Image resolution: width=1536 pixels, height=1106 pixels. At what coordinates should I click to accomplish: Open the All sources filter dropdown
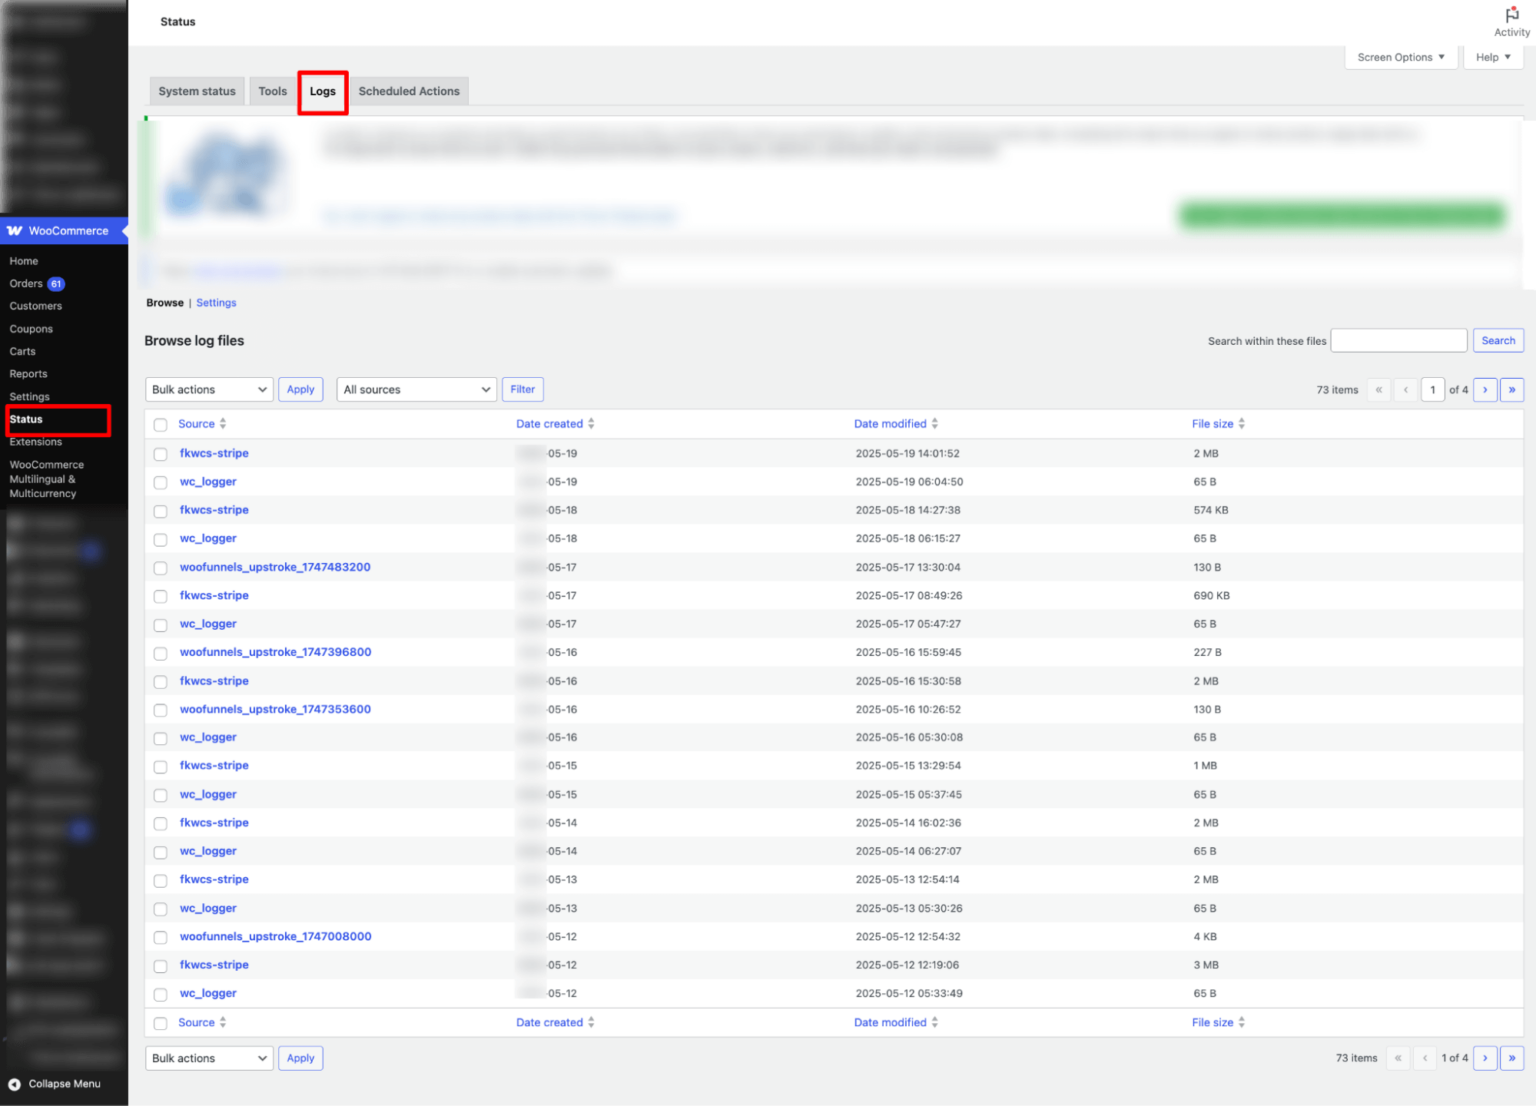coord(416,389)
